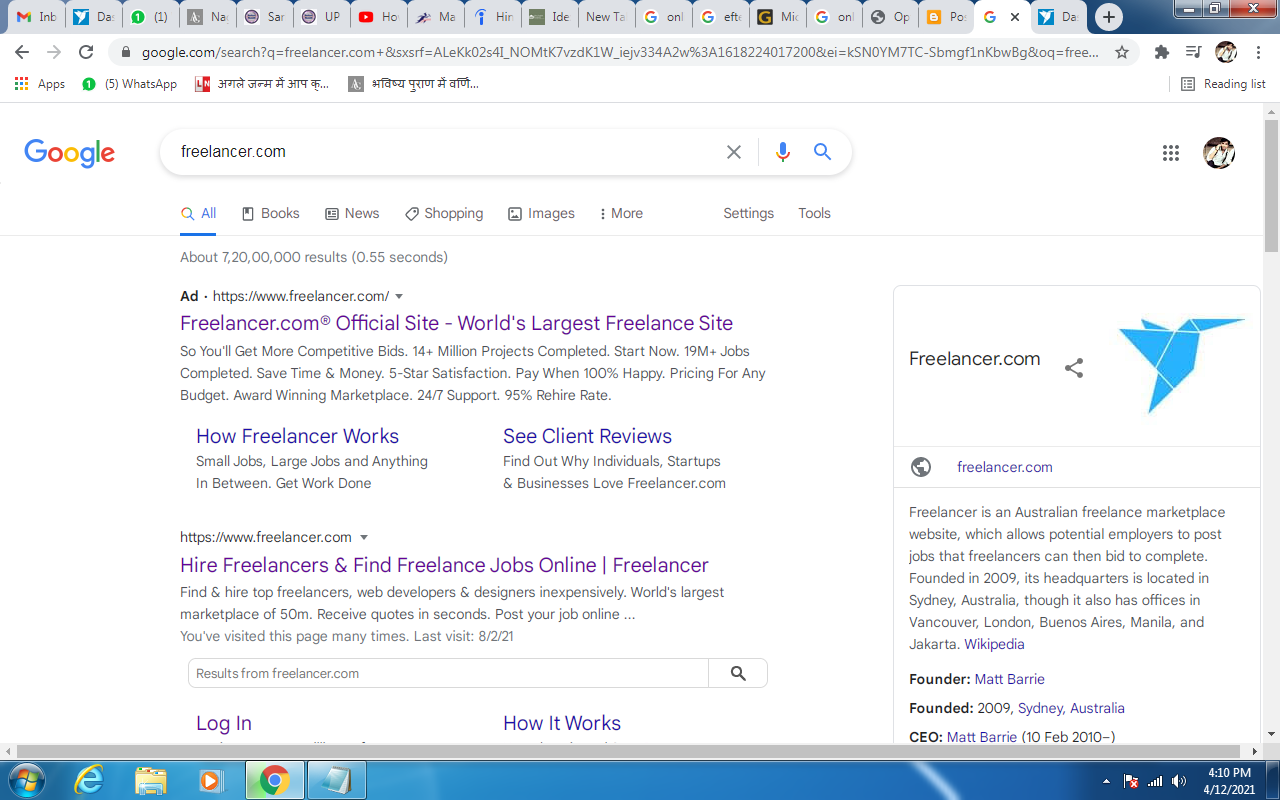Open the media control icon in toolbar
The image size is (1280, 800).
(1193, 52)
